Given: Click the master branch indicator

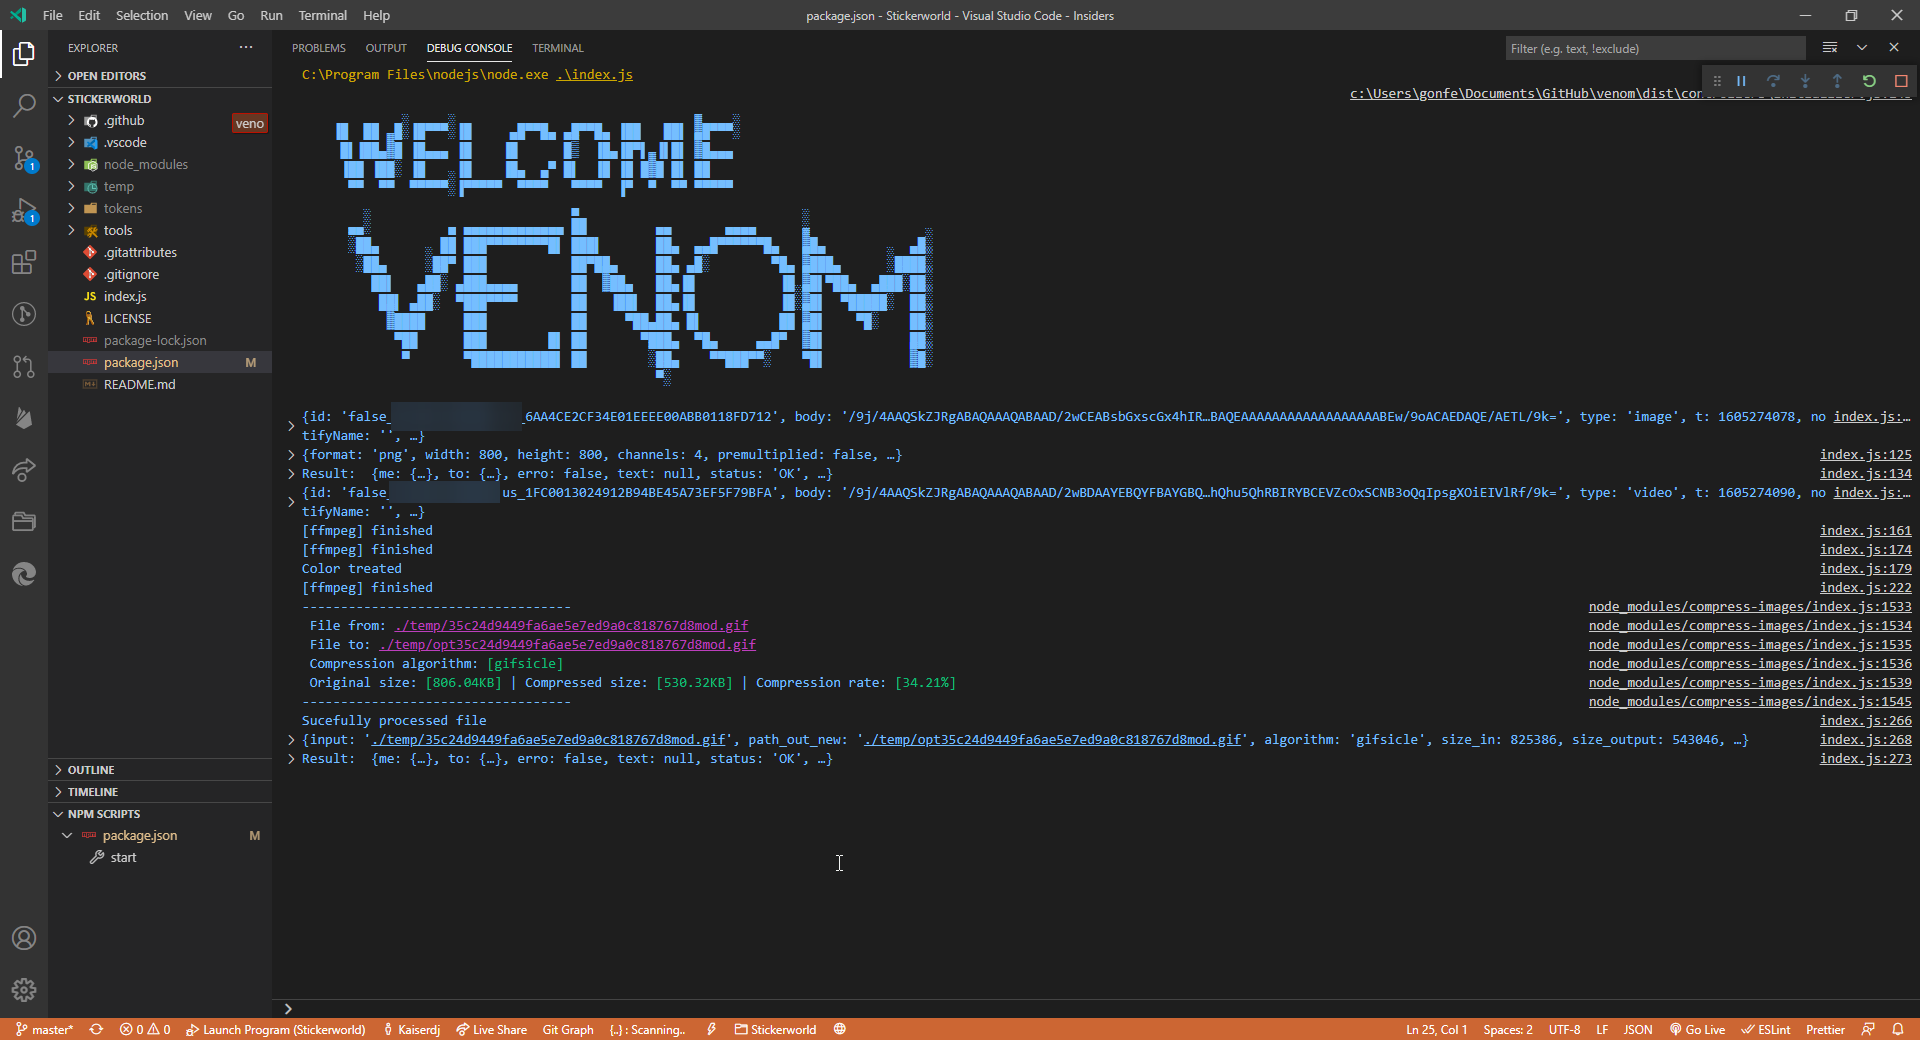Looking at the screenshot, I should (x=45, y=1029).
